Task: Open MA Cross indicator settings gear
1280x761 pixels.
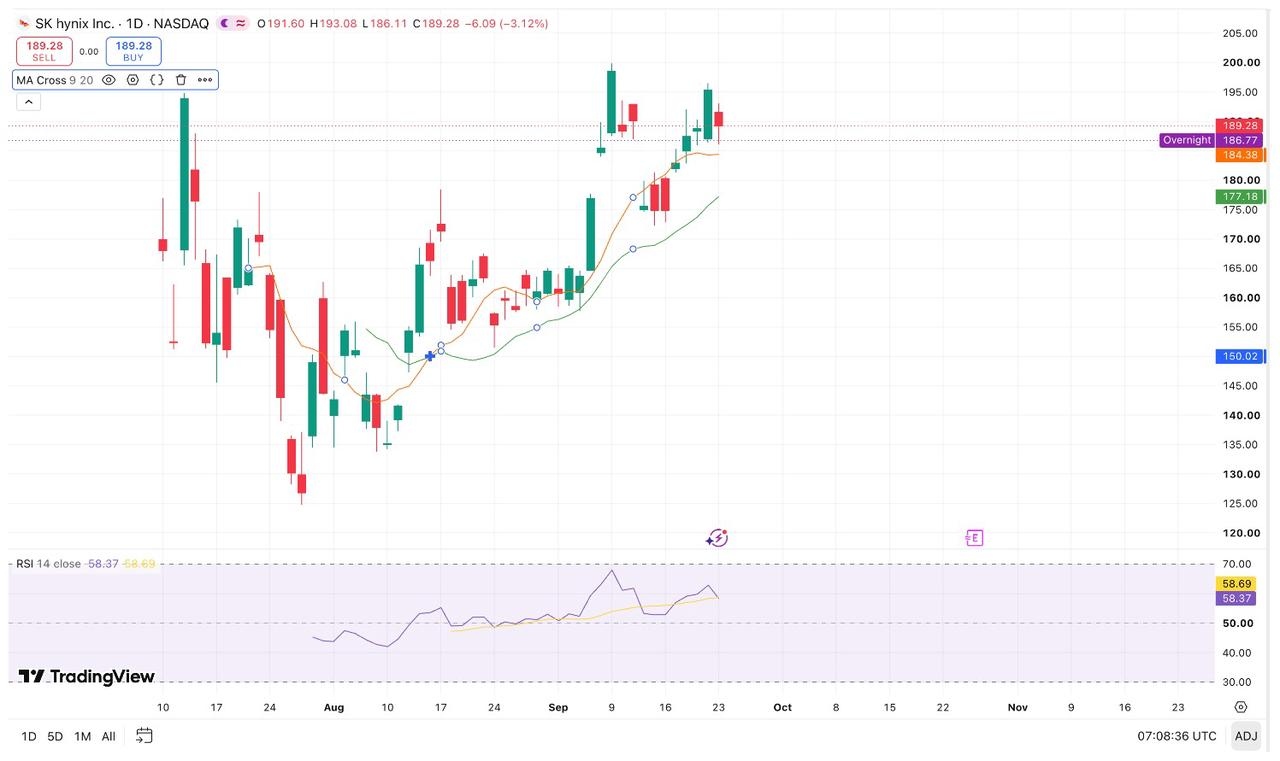Action: click(132, 80)
